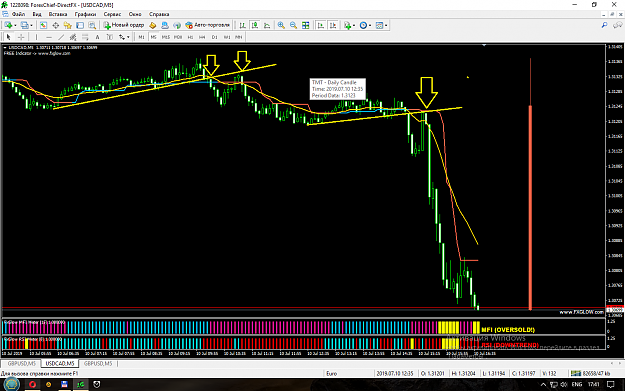Select the cursor pointer tool
The width and height of the screenshot is (625, 391).
8,37
